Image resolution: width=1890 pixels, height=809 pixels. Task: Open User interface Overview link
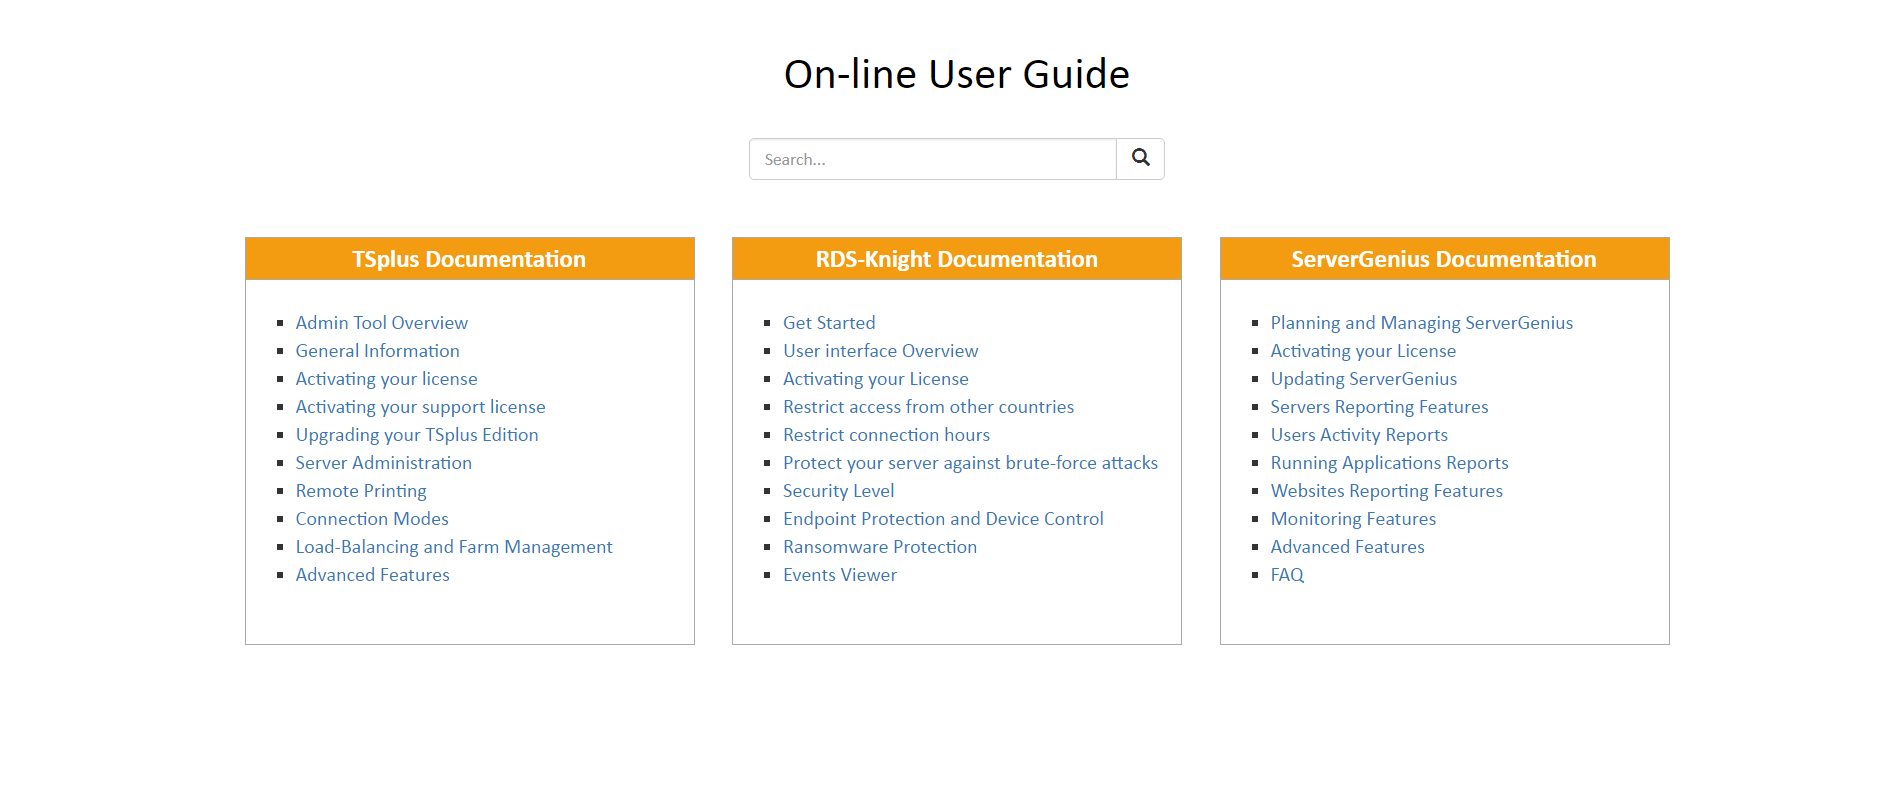click(881, 351)
